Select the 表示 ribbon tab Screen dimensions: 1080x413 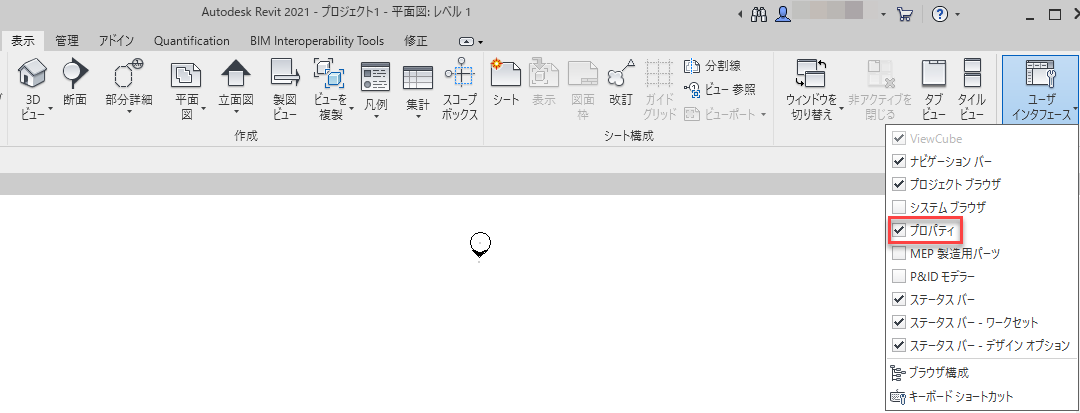pos(23,41)
